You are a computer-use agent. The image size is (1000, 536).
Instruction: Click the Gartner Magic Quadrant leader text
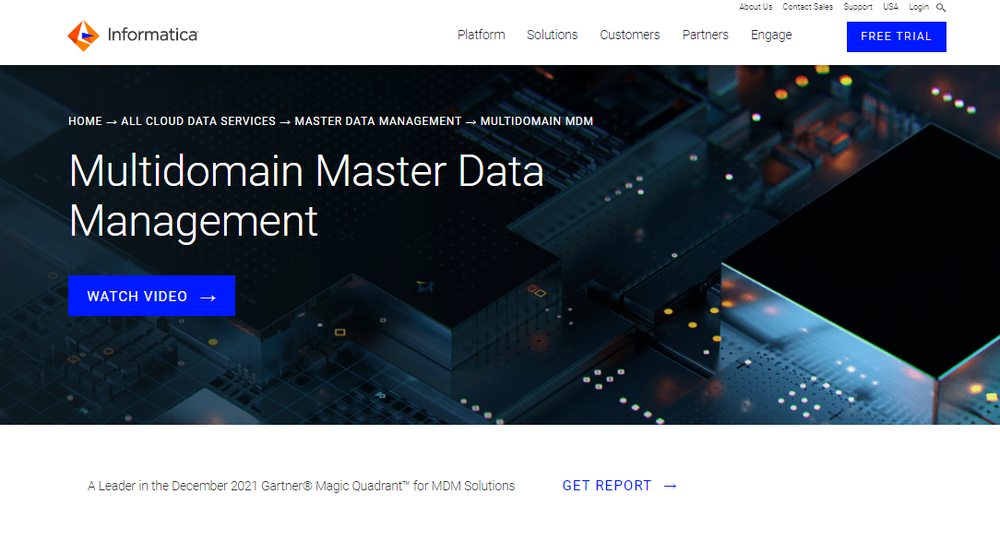[x=301, y=486]
